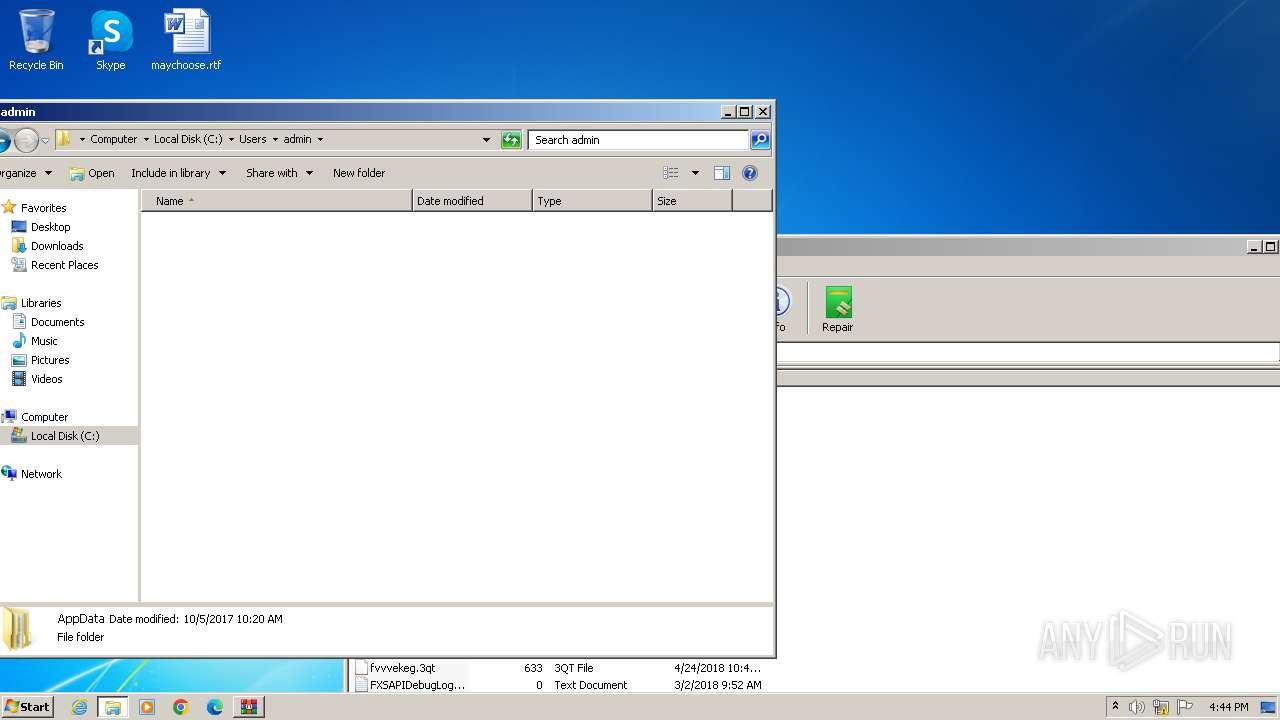Click the AppData folder icon in details pane

(18, 629)
